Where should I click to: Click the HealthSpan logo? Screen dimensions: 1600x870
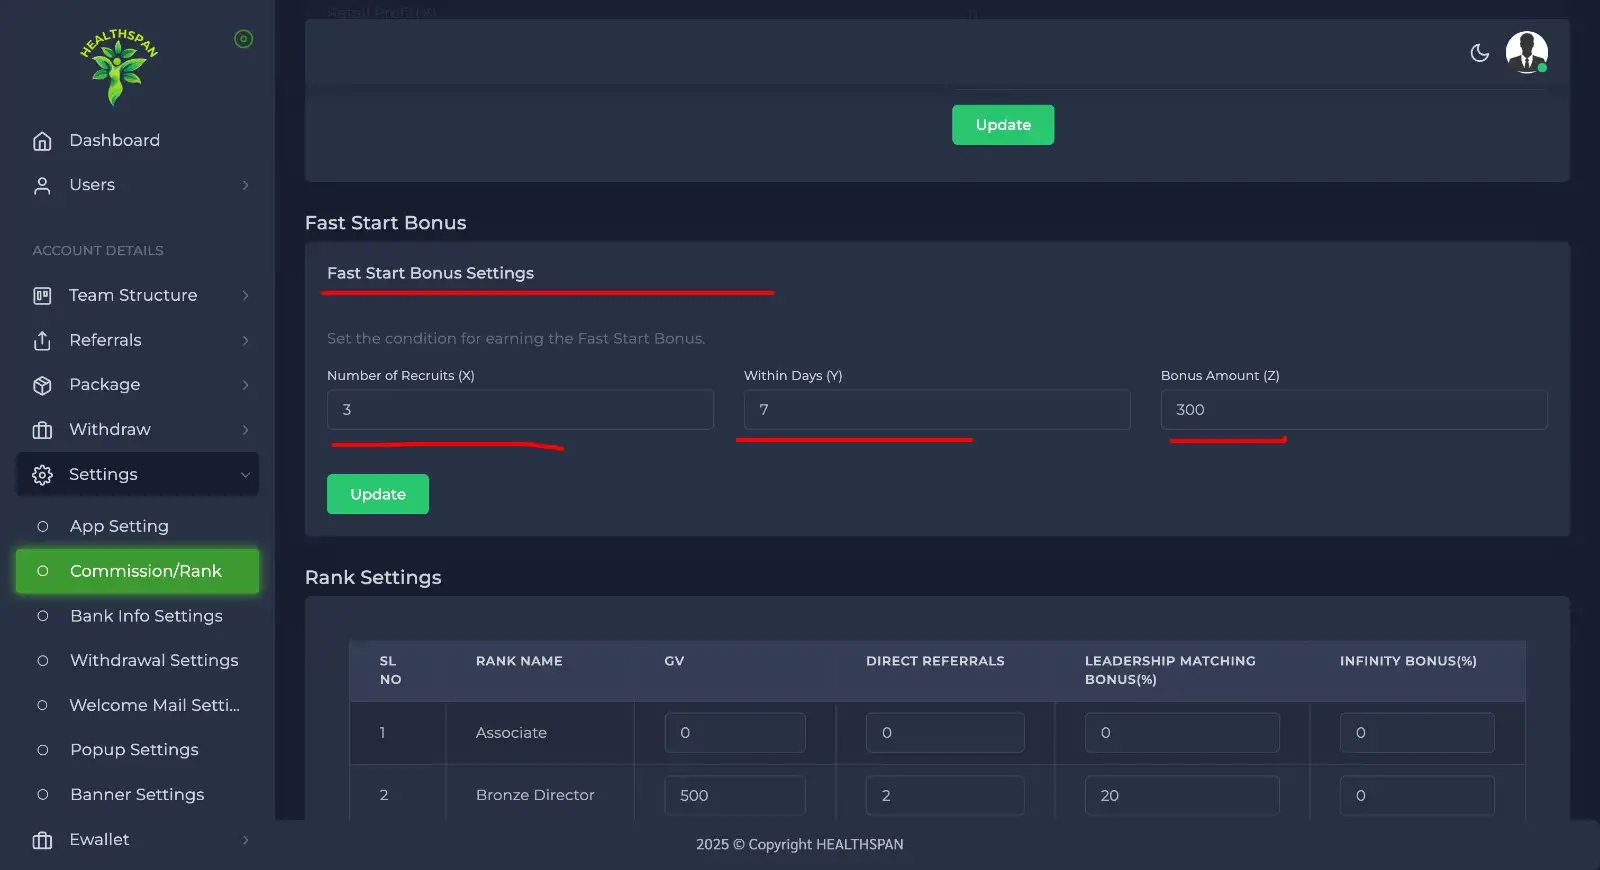118,66
